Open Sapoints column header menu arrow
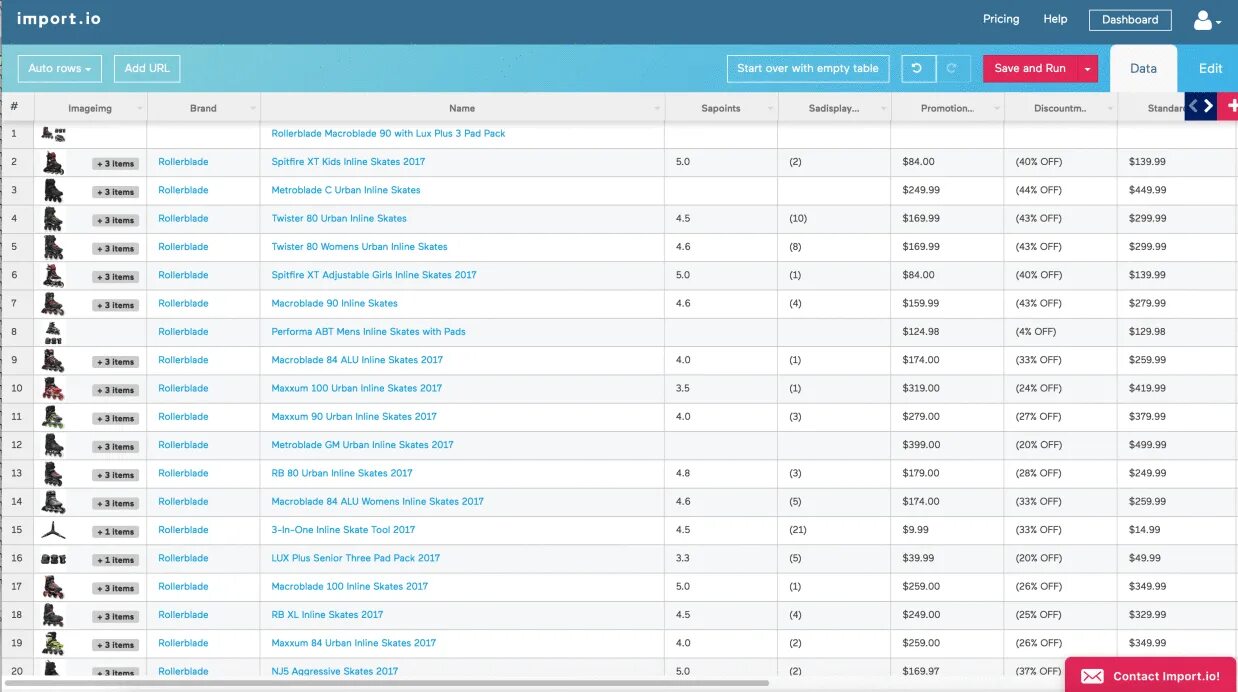Viewport: 1238px width, 692px height. 770,109
